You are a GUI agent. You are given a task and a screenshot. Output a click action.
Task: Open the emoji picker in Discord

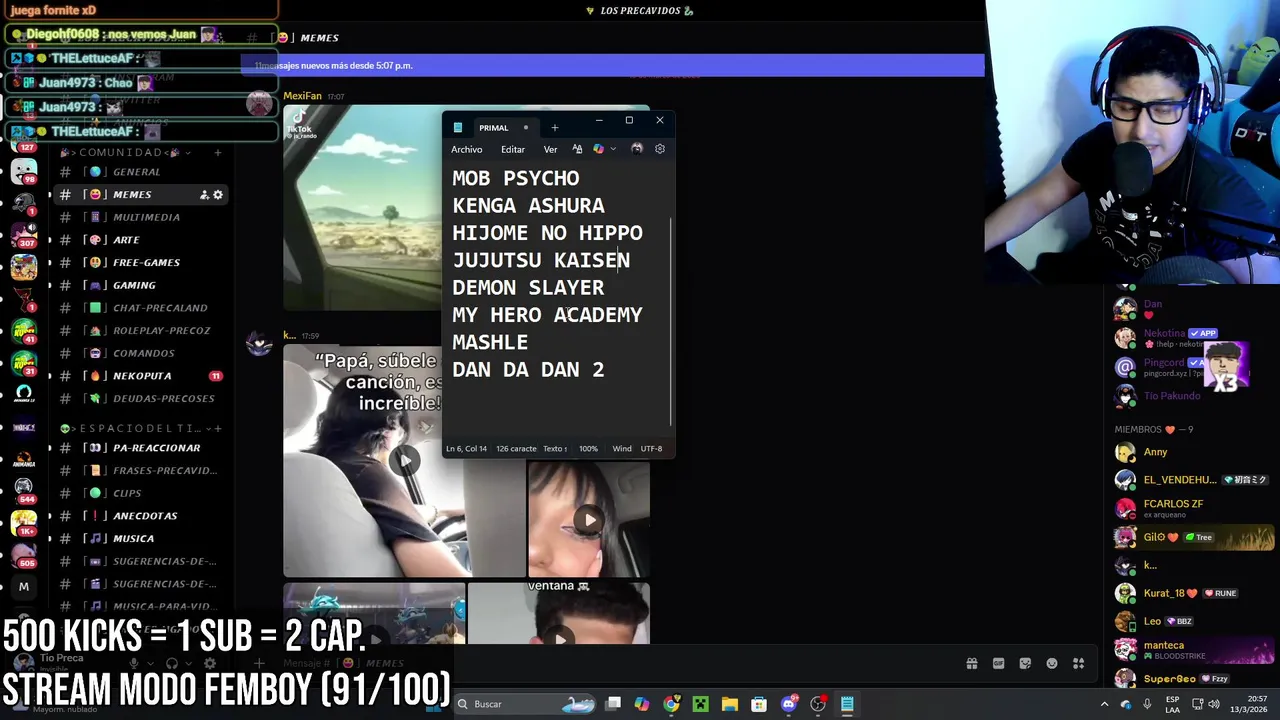(1052, 663)
